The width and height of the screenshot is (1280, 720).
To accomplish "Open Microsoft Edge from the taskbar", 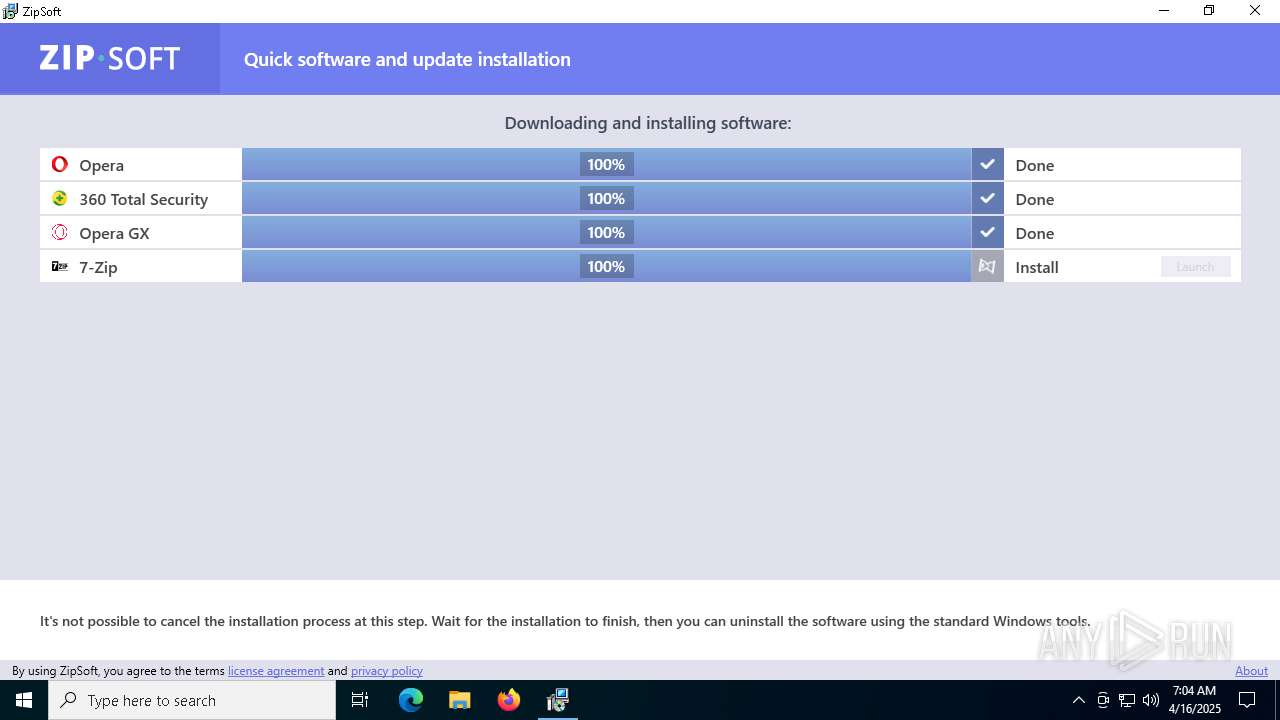I will 411,700.
